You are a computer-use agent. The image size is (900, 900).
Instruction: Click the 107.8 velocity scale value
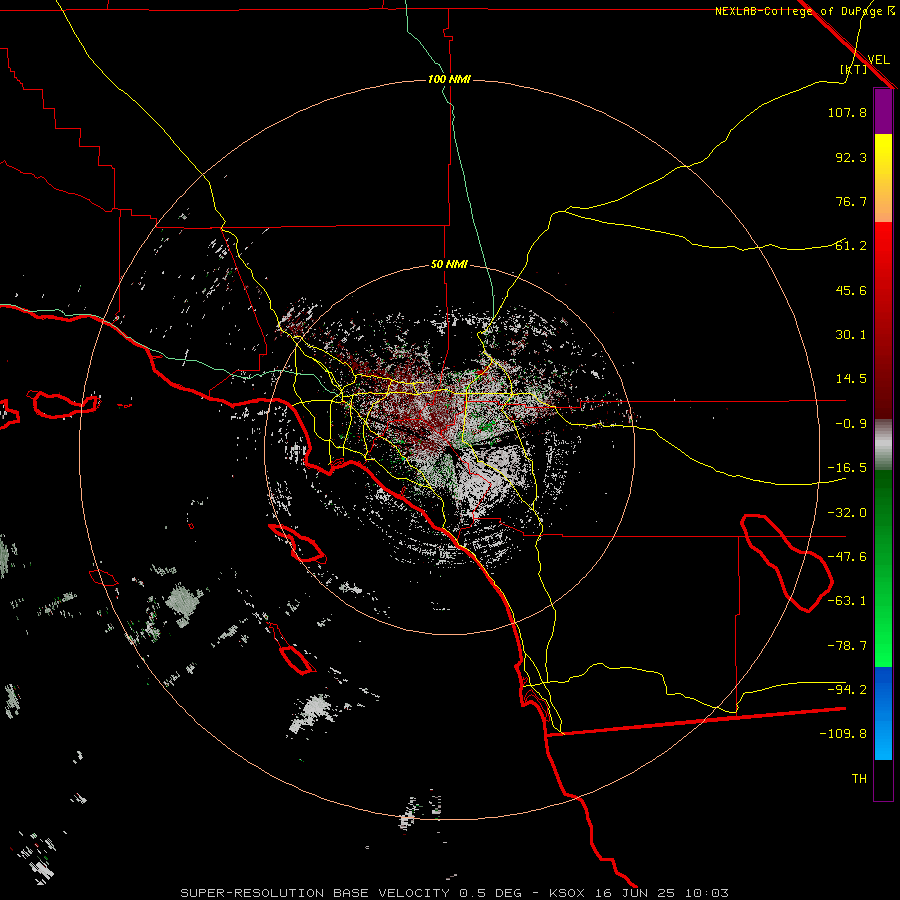(x=847, y=112)
